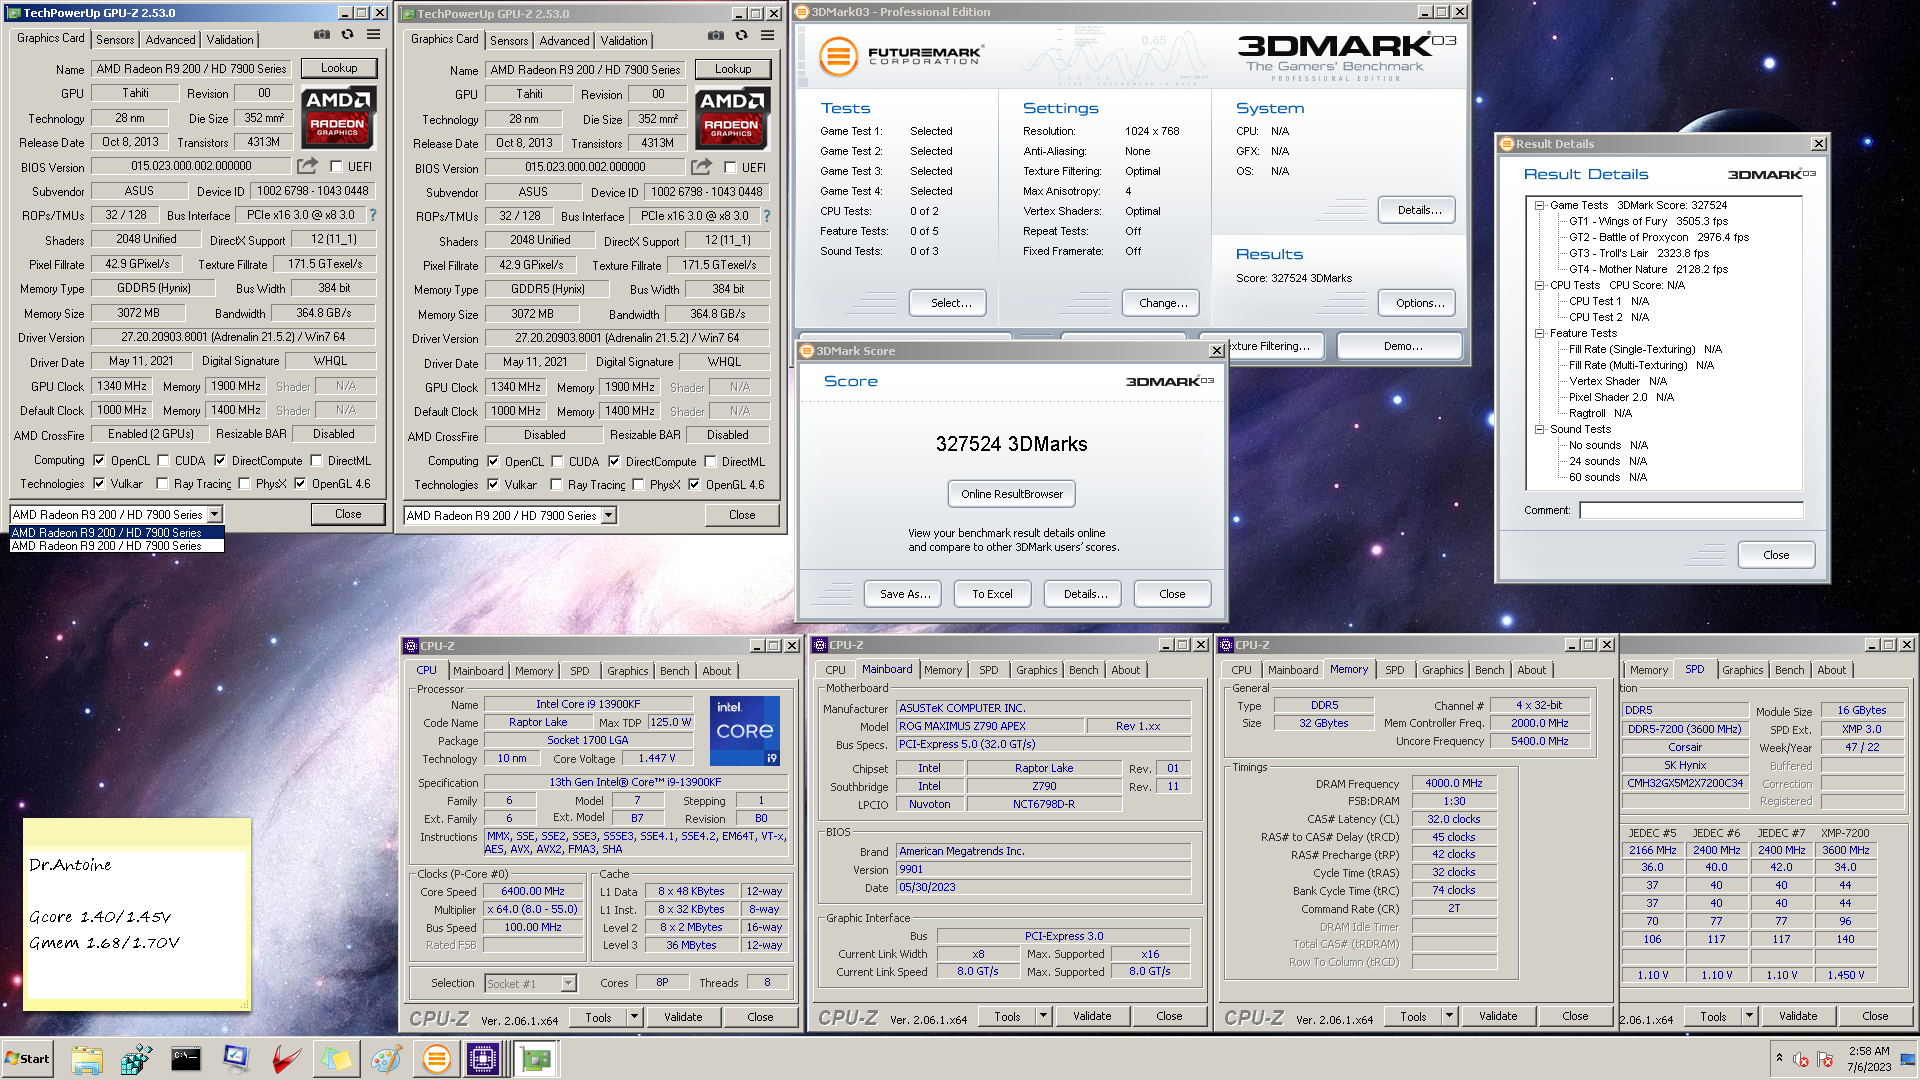Click the Comment field in Result Details
This screenshot has width=1920, height=1080.
point(1691,510)
